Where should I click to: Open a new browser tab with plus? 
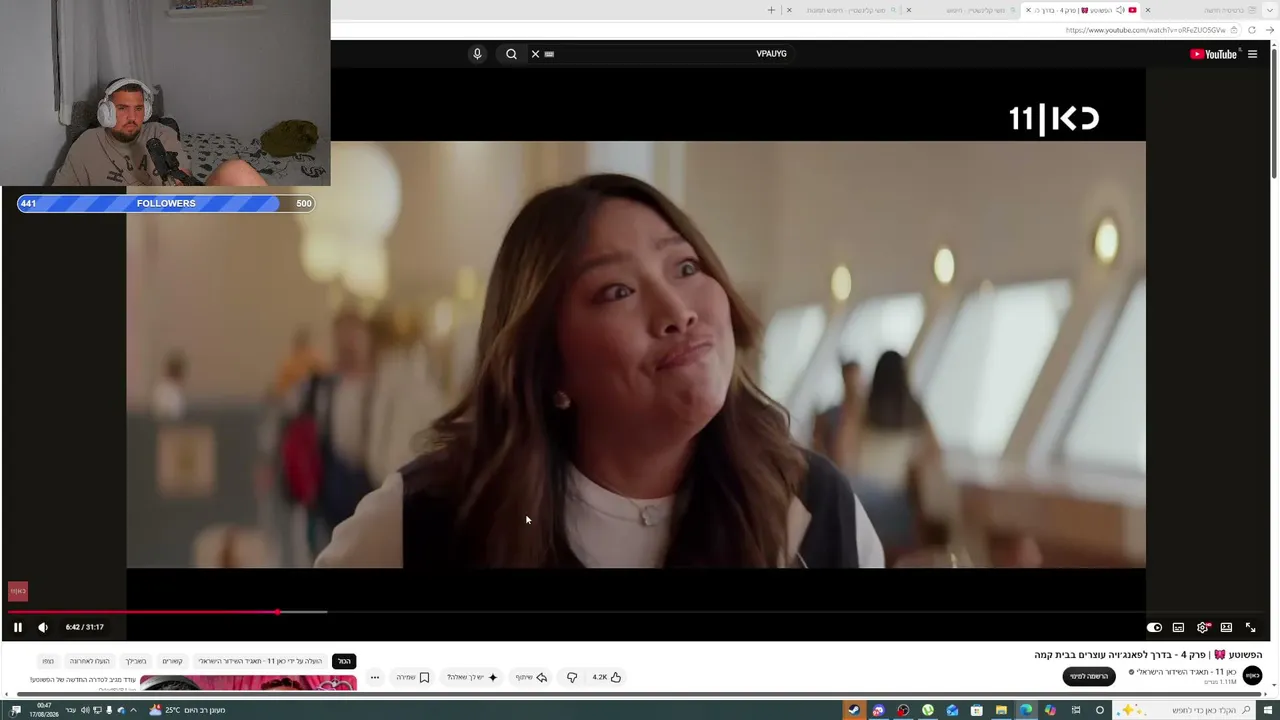pos(771,10)
